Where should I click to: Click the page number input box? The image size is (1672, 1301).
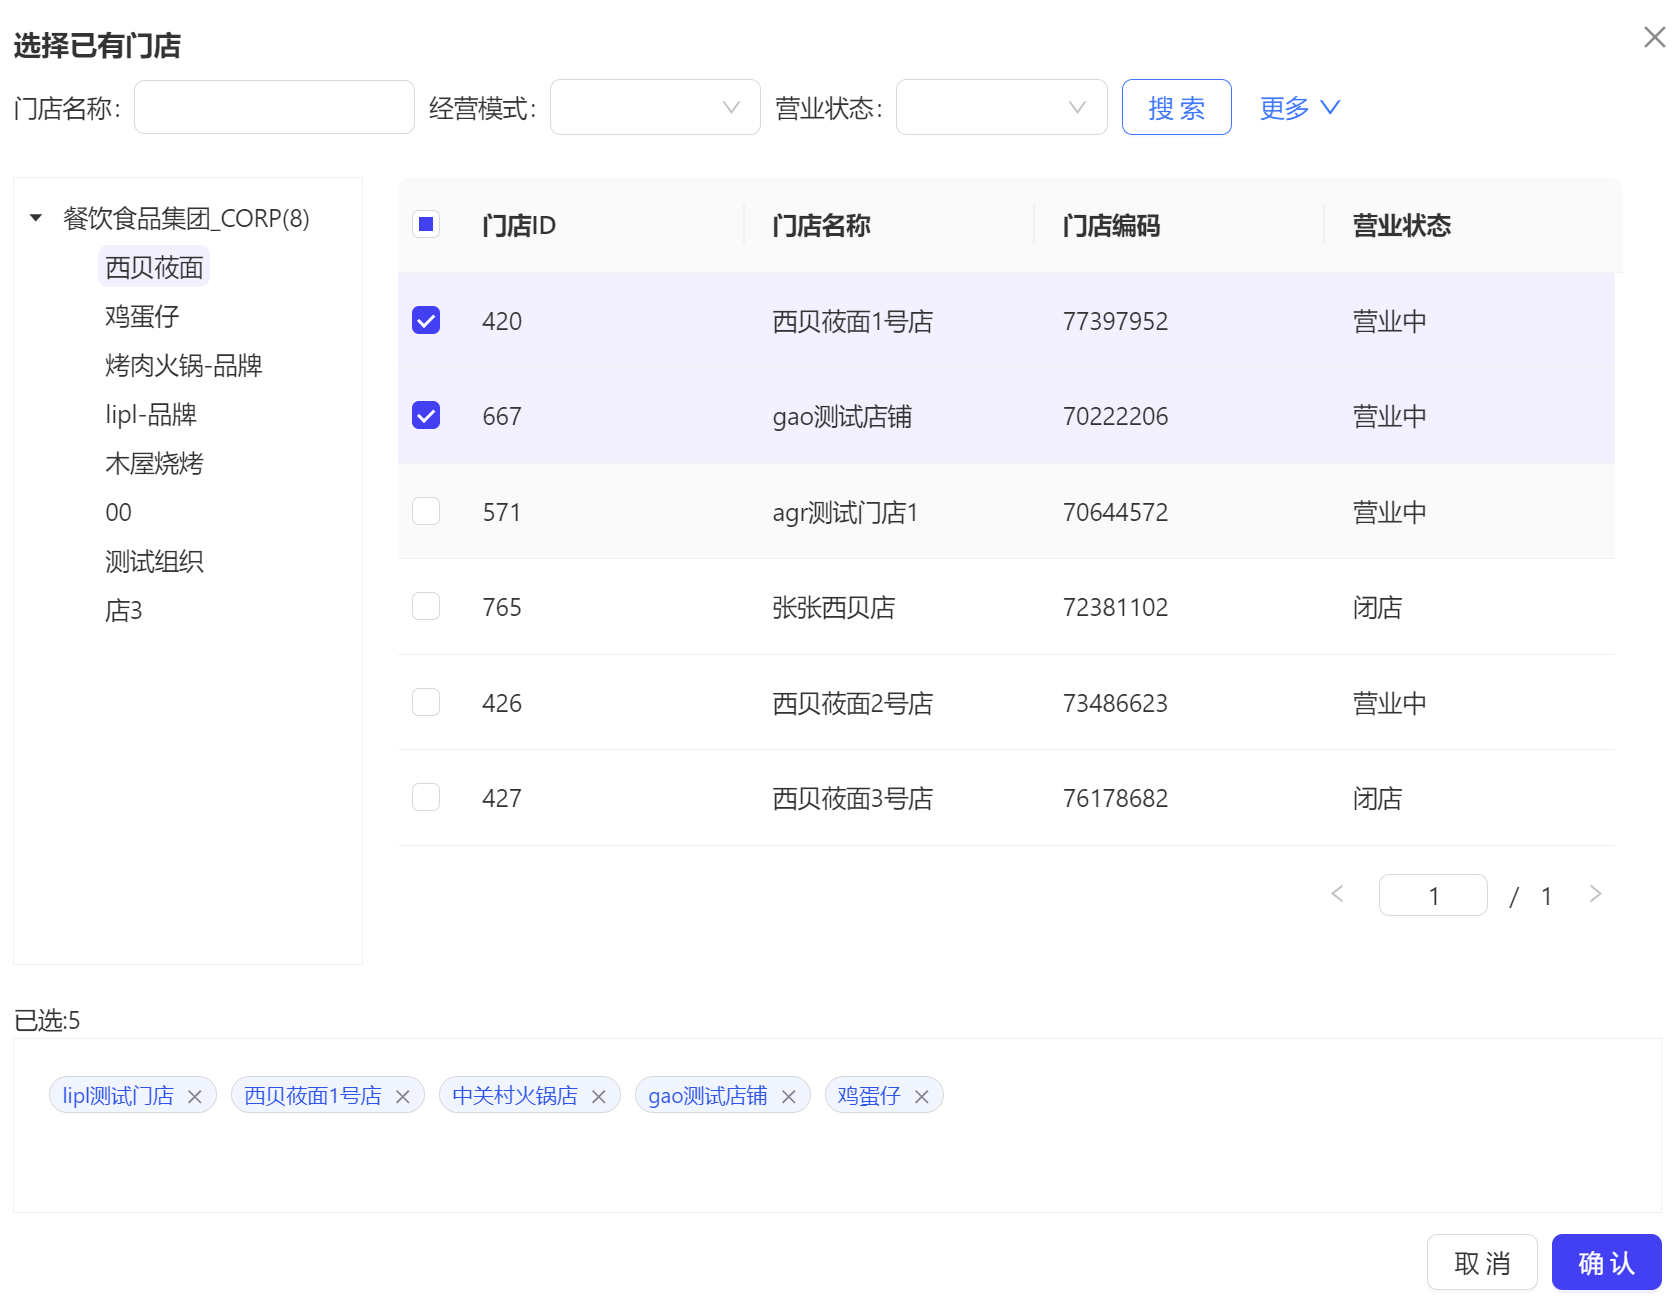point(1433,895)
